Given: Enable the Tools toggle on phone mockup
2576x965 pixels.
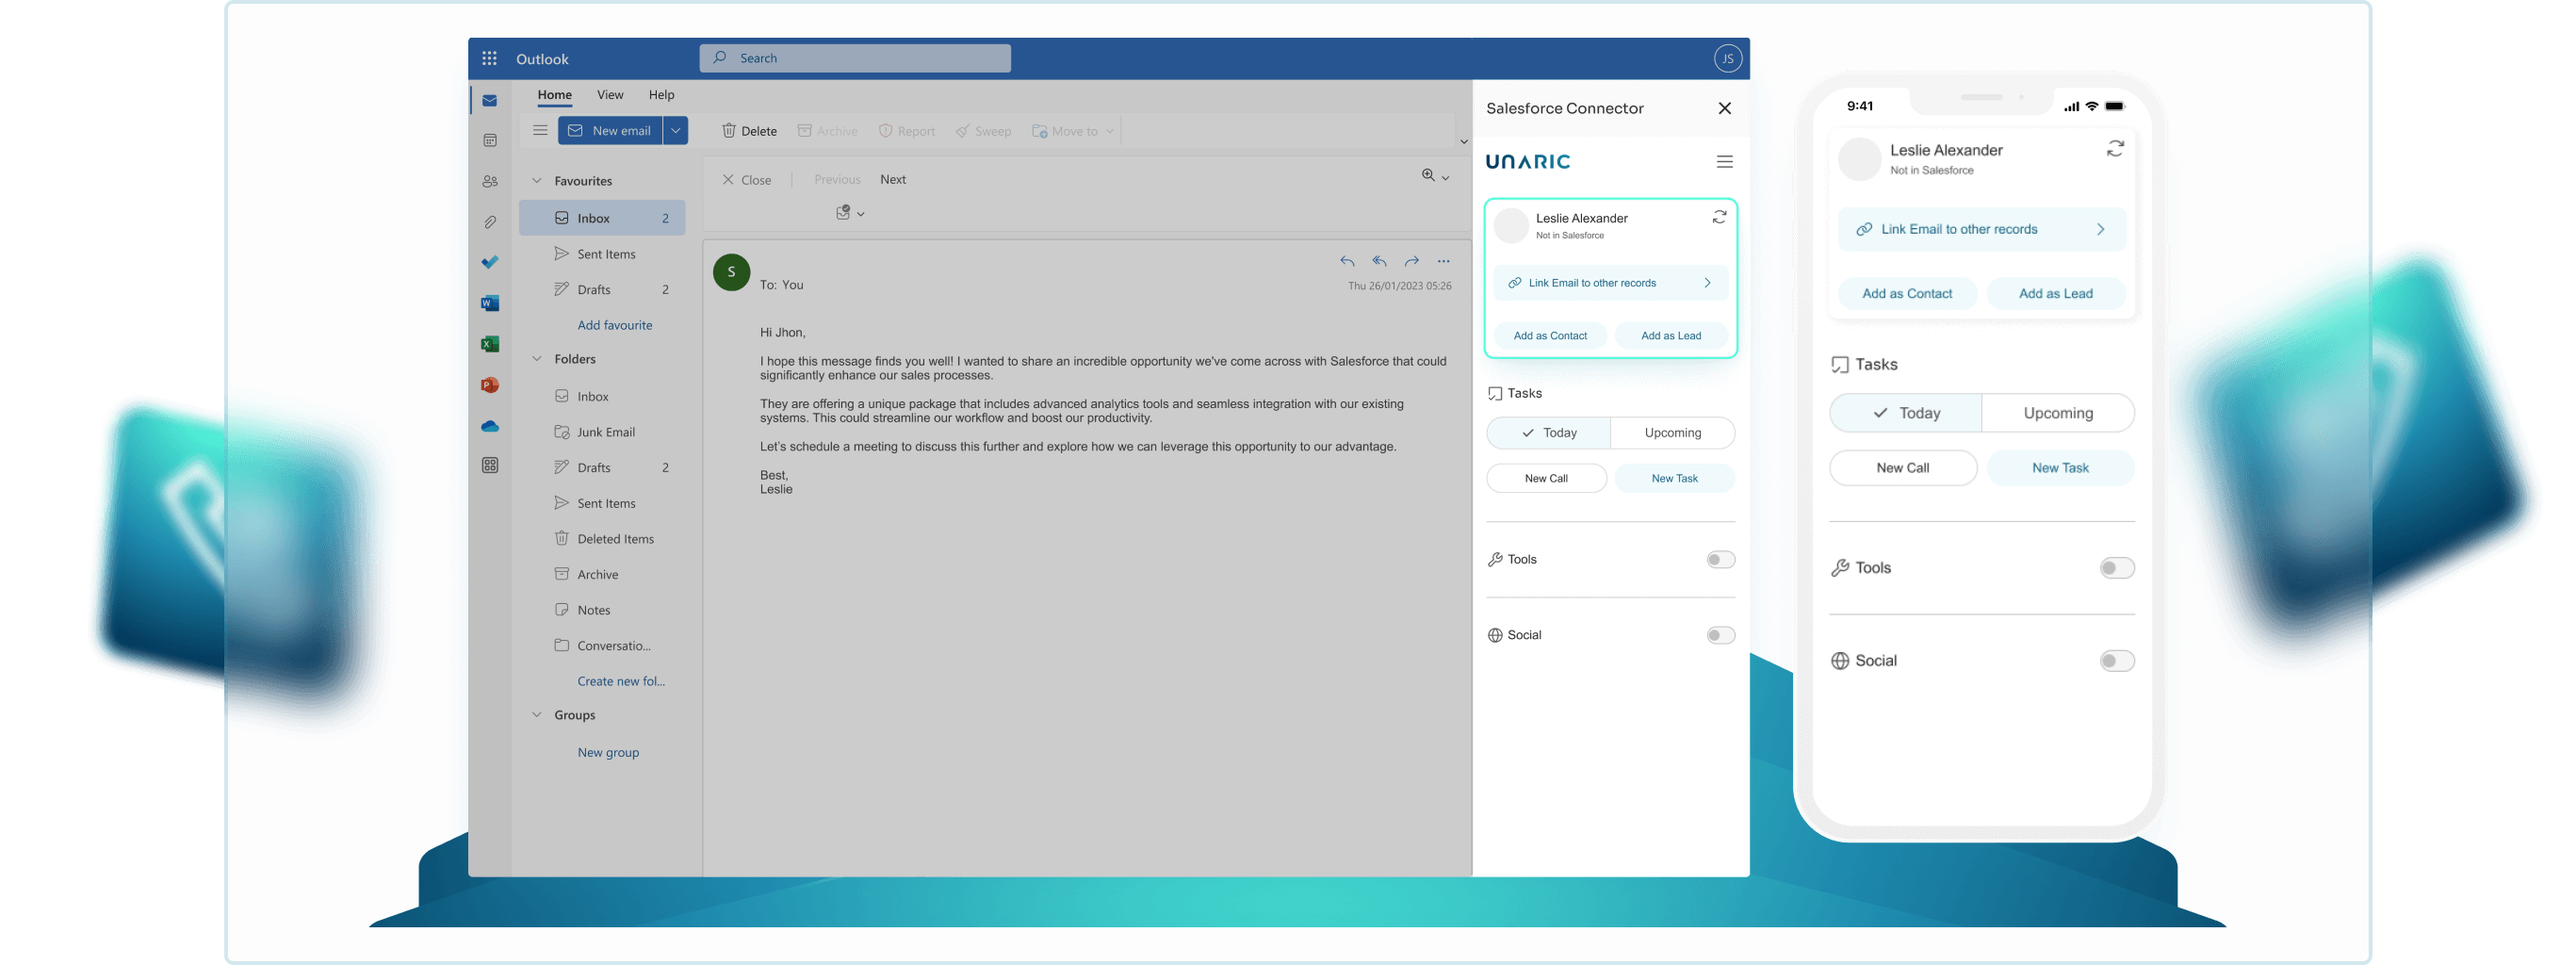Looking at the screenshot, I should click(x=2116, y=568).
